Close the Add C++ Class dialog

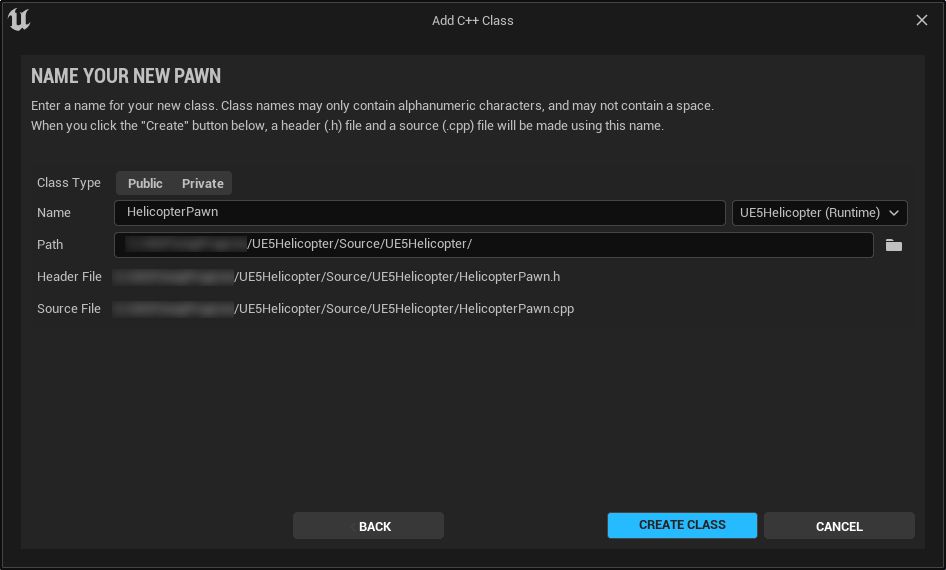pyautogui.click(x=921, y=20)
